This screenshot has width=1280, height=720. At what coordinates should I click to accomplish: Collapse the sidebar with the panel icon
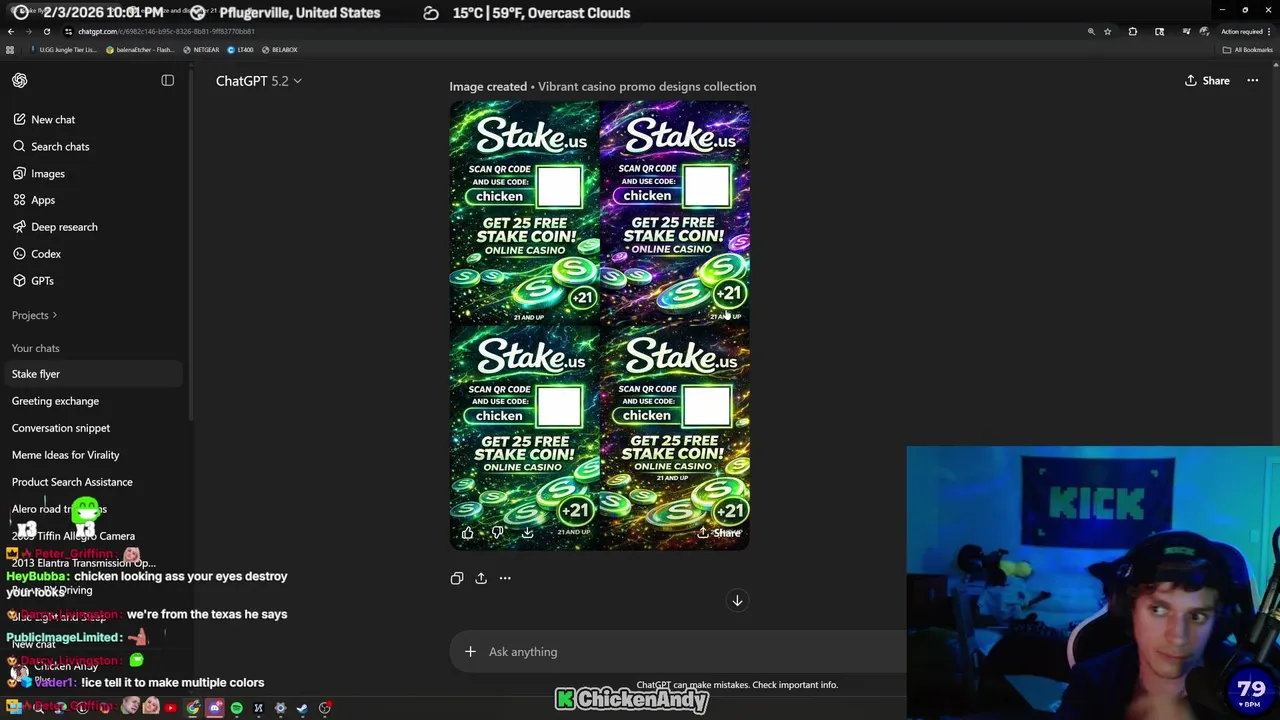click(x=168, y=81)
